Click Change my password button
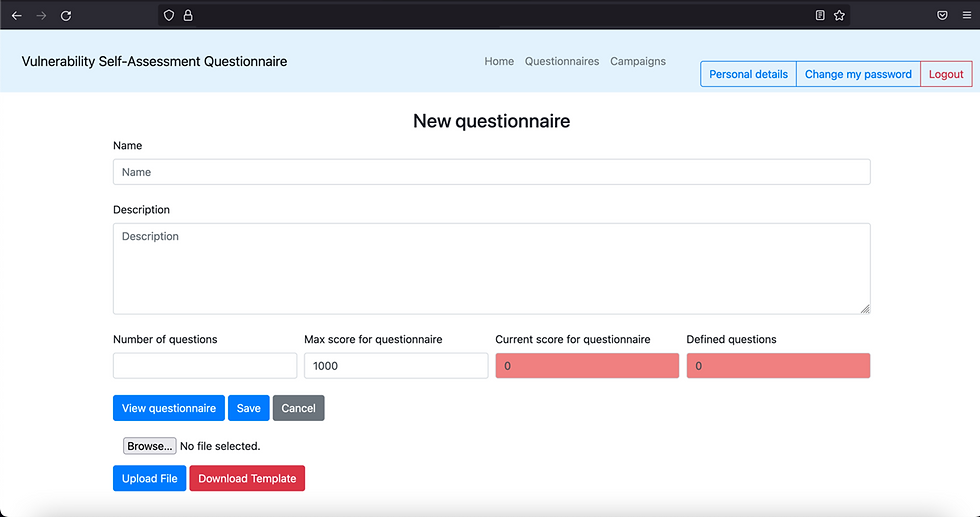The width and height of the screenshot is (980, 517). click(858, 74)
